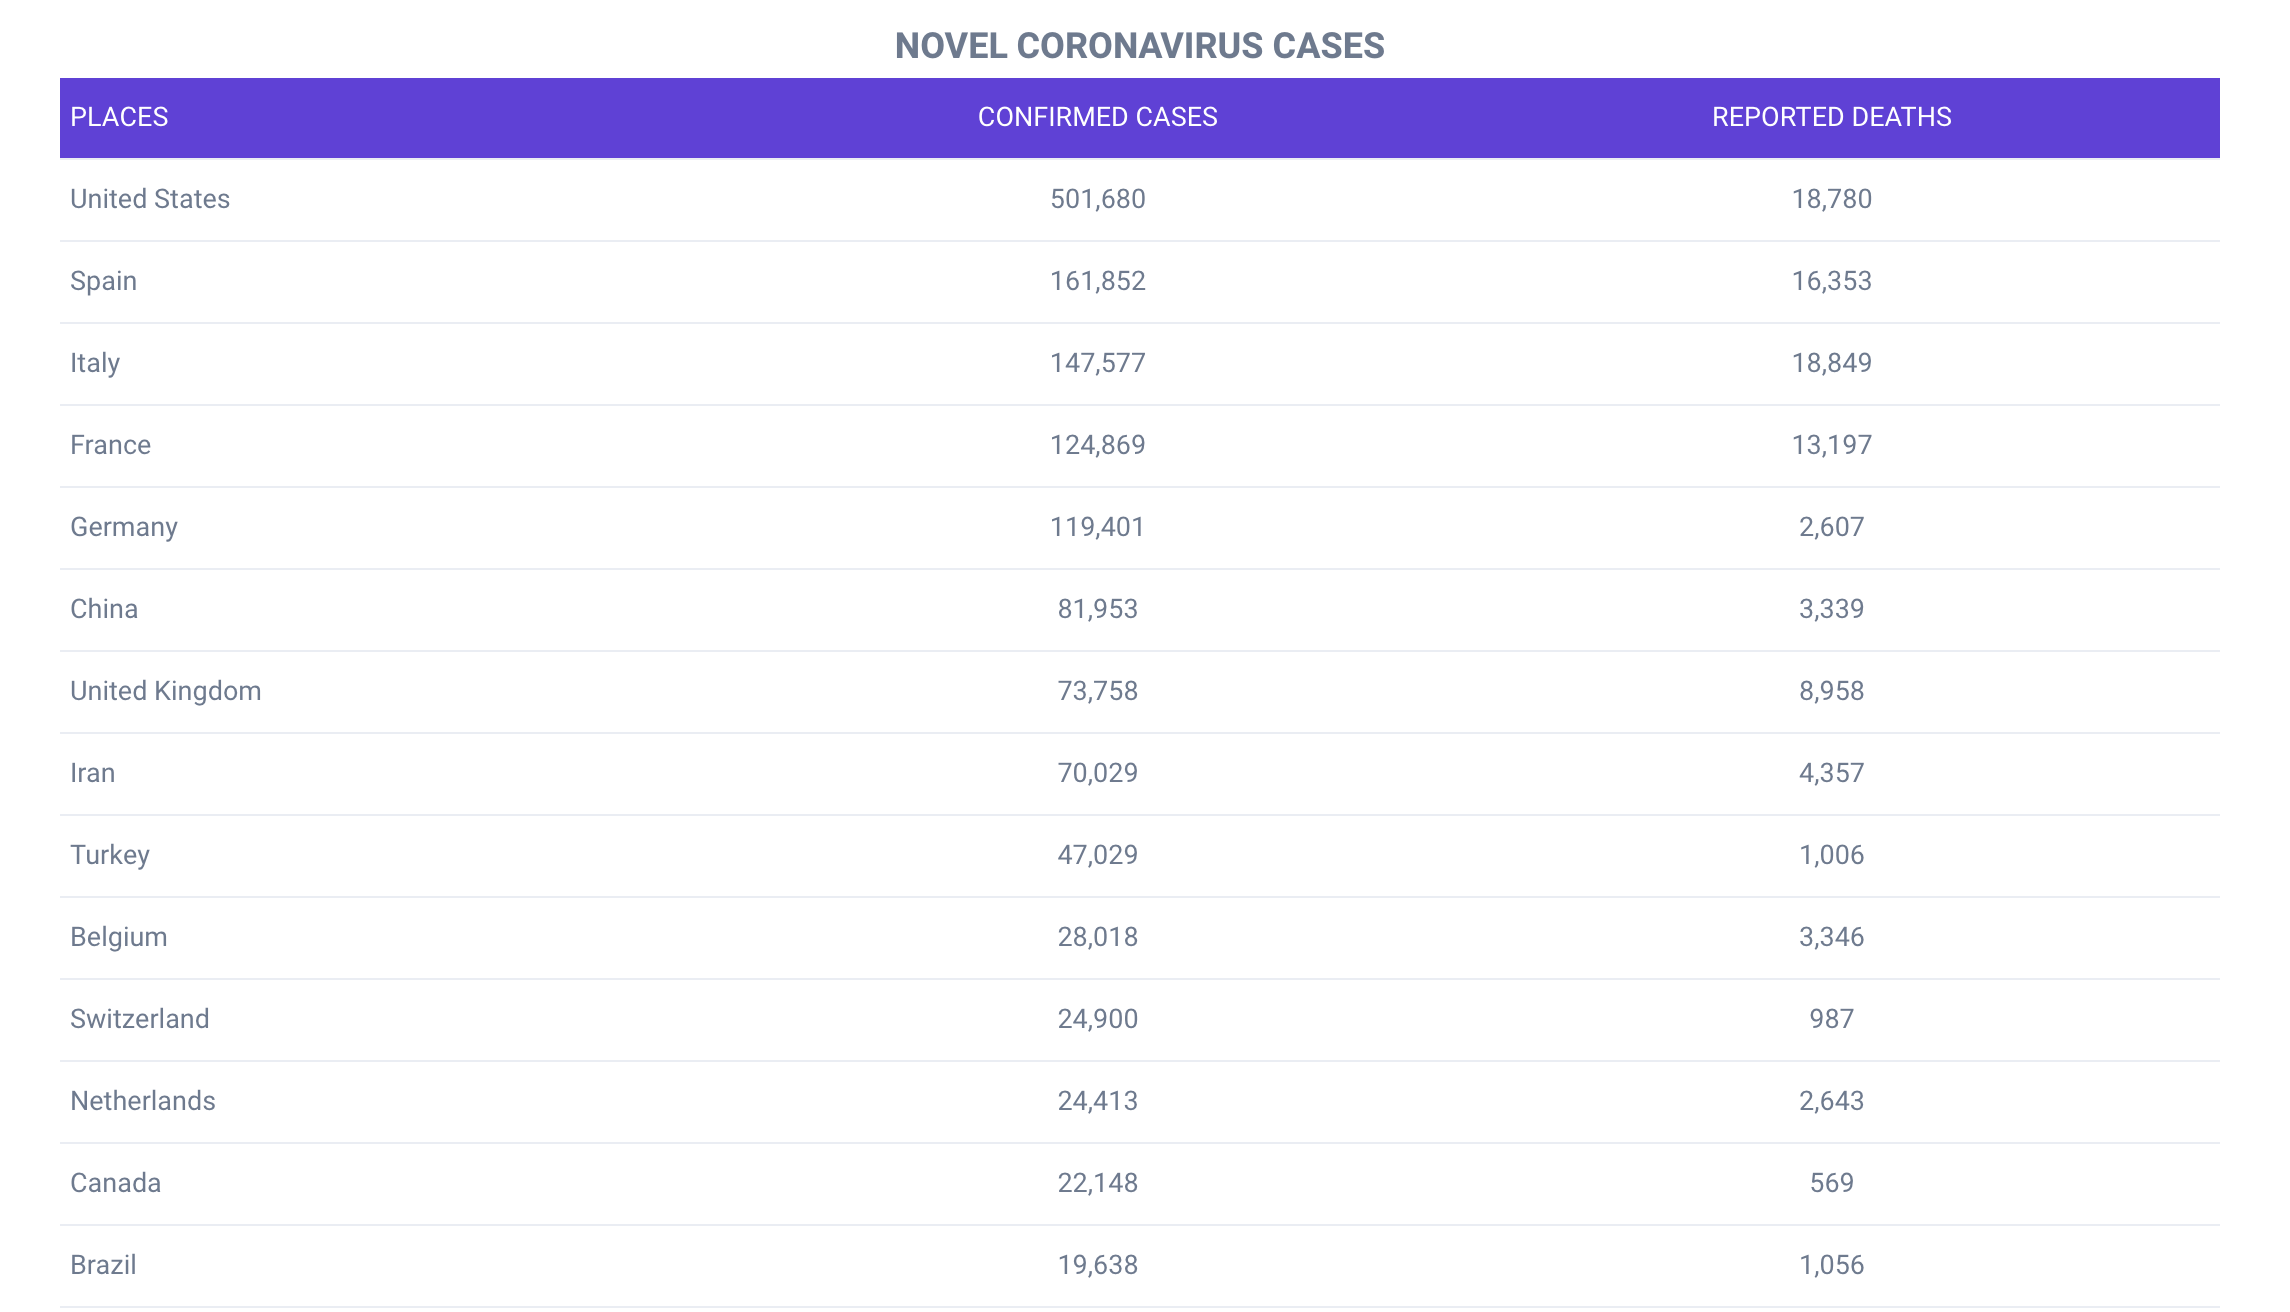This screenshot has width=2290, height=1312.
Task: Select the United Kingdom row name
Action: pyautogui.click(x=165, y=691)
